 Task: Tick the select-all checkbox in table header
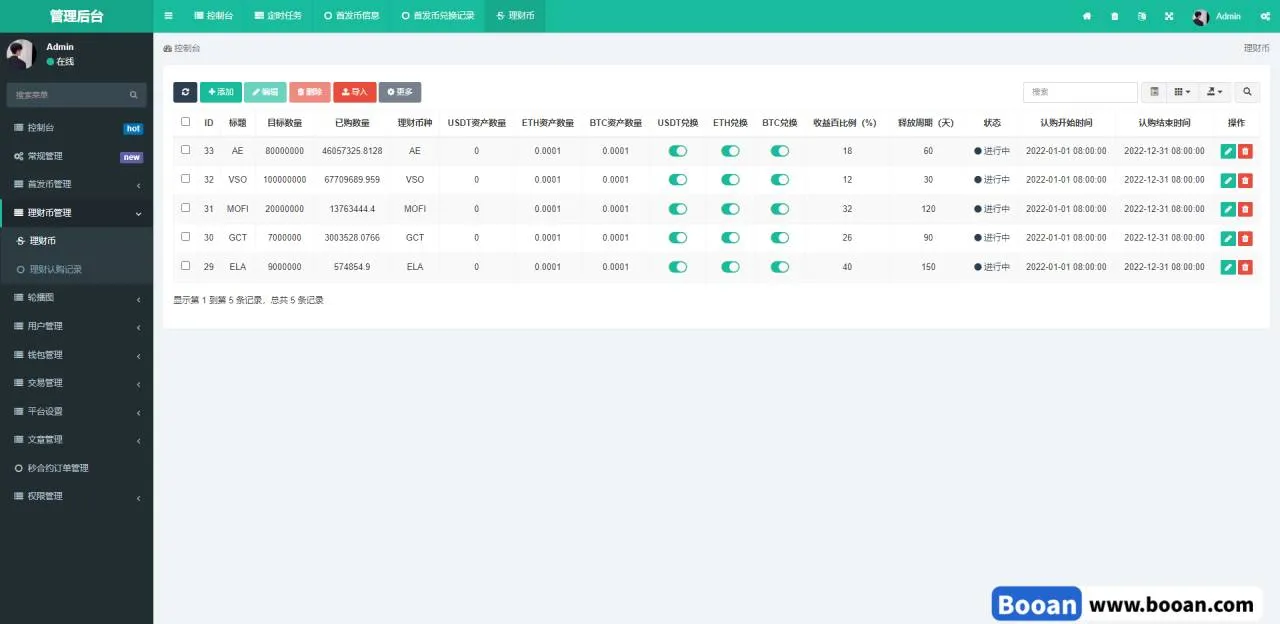[x=185, y=122]
